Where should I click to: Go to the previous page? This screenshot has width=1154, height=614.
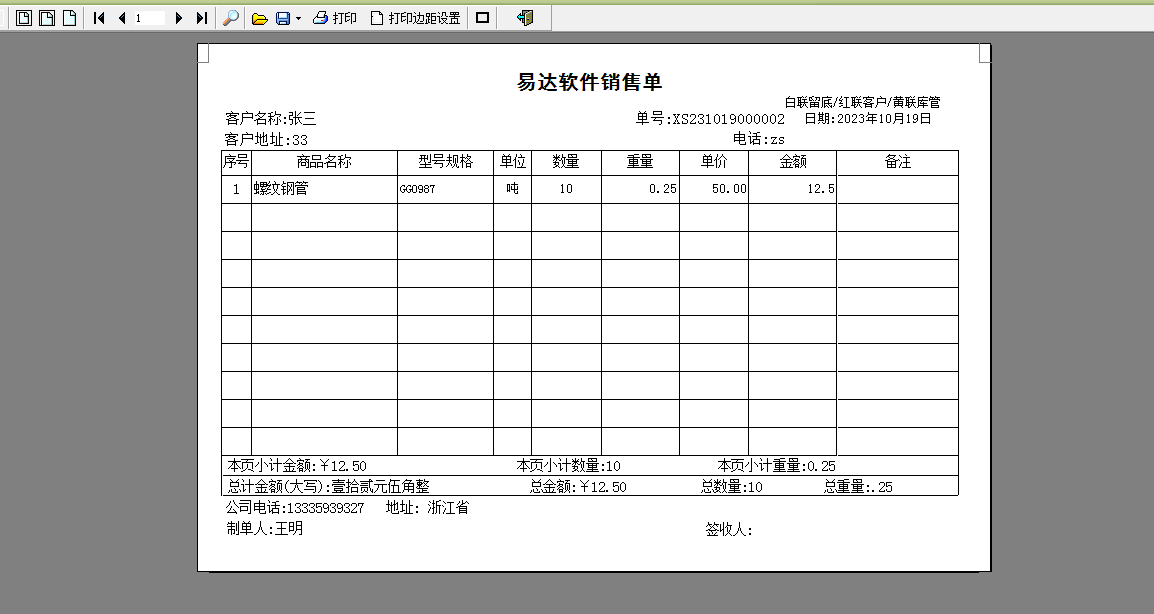point(120,17)
